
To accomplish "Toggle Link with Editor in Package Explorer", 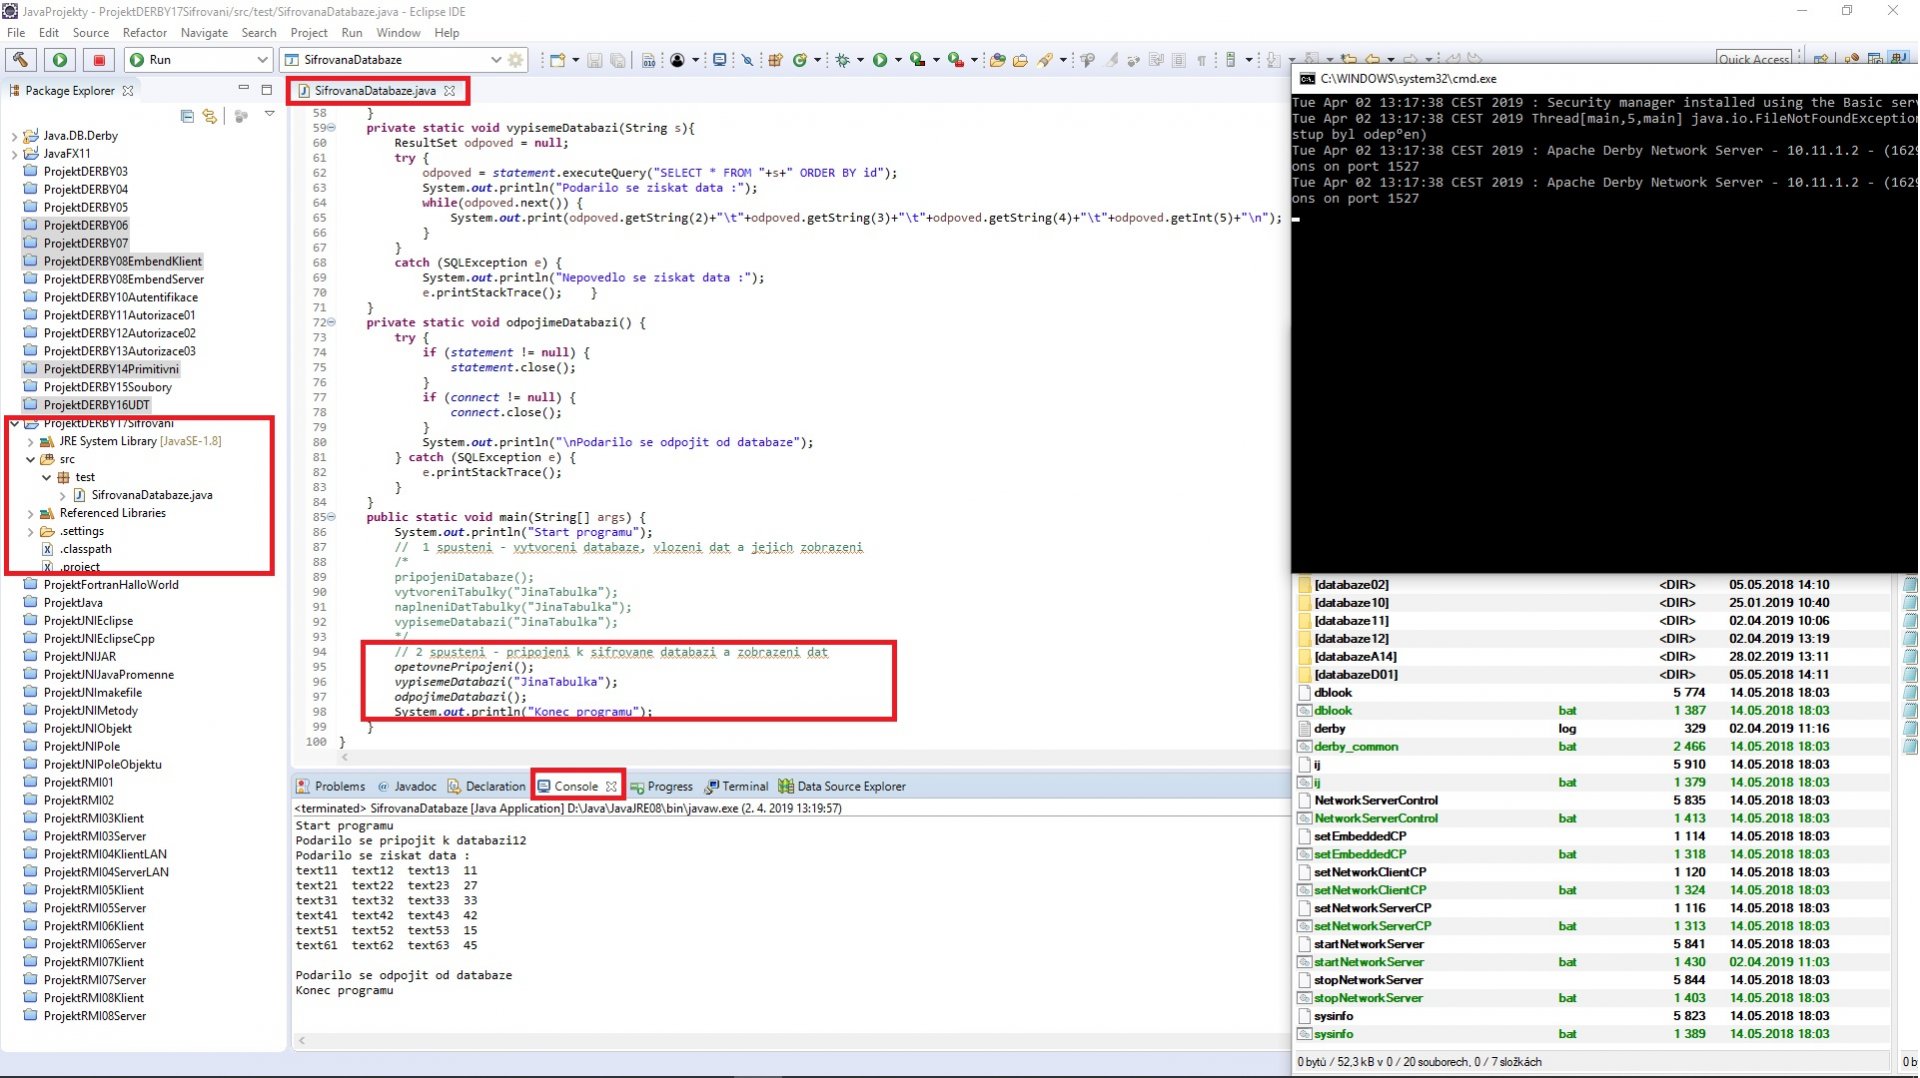I will coord(209,116).
